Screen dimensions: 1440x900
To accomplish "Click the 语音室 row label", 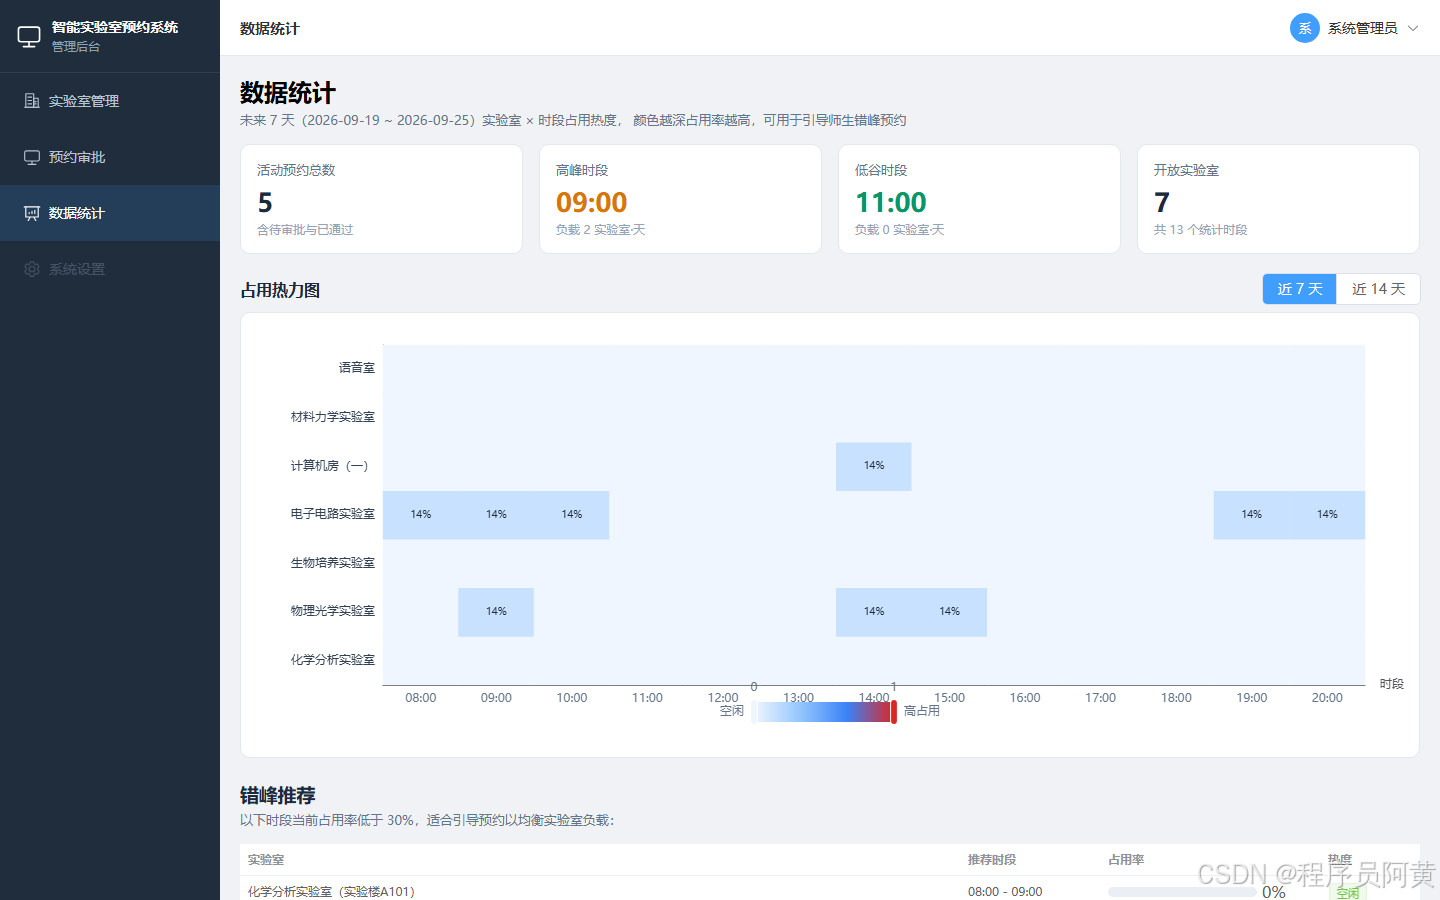I will (357, 368).
